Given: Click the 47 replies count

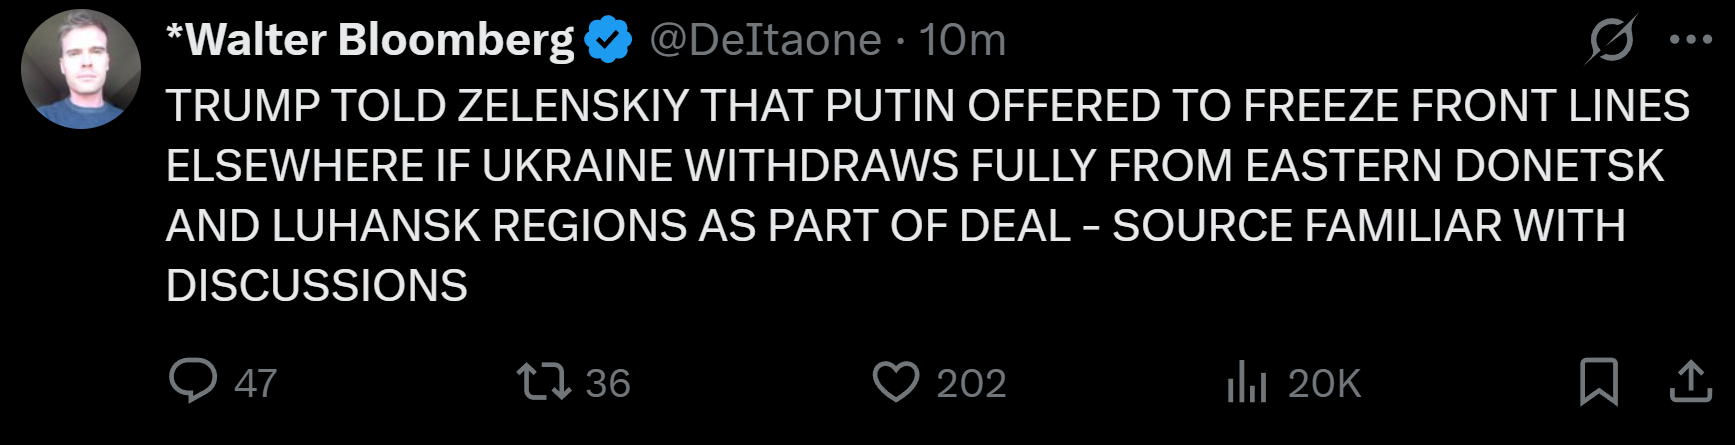Looking at the screenshot, I should click(x=255, y=383).
